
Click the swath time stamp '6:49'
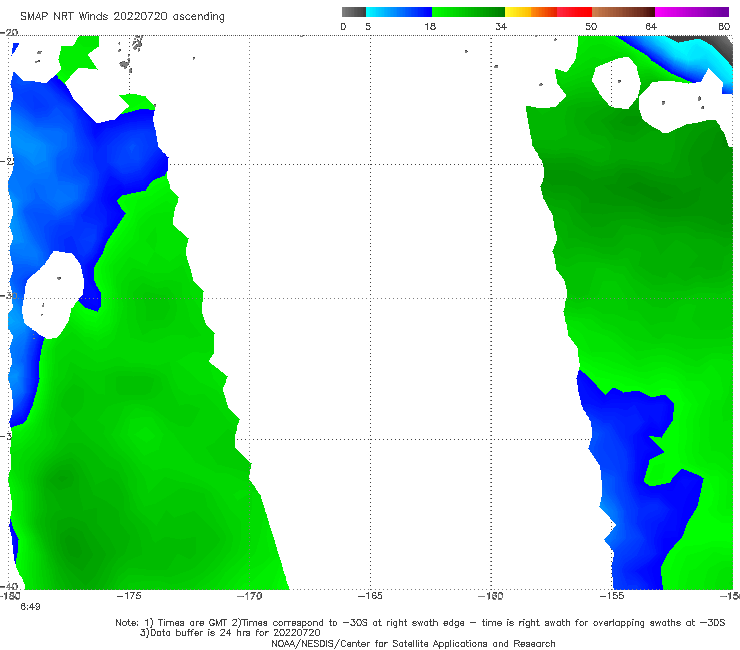pos(30,607)
